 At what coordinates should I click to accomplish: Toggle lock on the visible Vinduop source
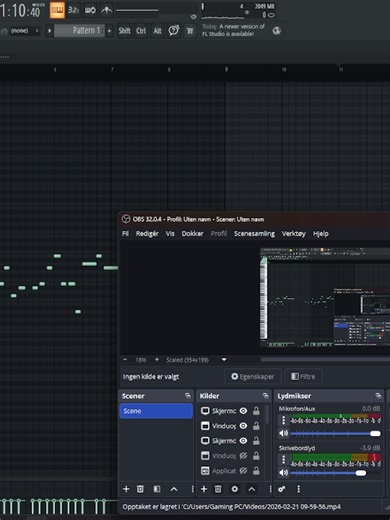click(x=256, y=426)
